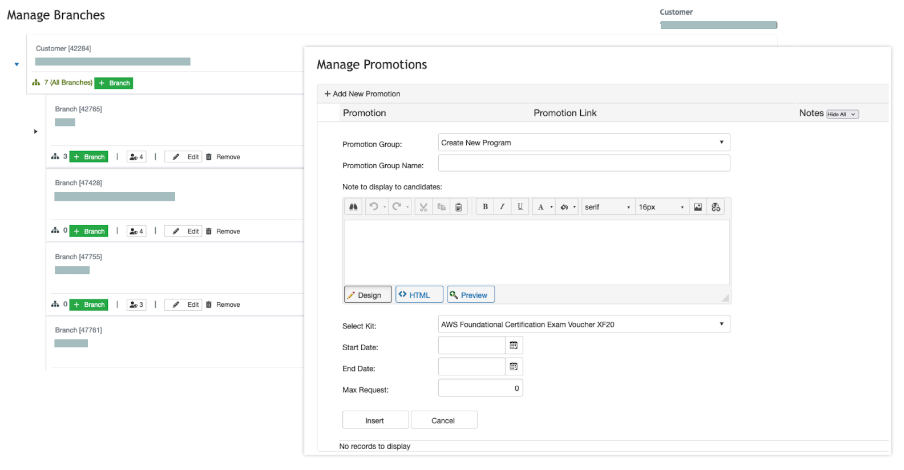Edit Branch [42765]

(184, 157)
